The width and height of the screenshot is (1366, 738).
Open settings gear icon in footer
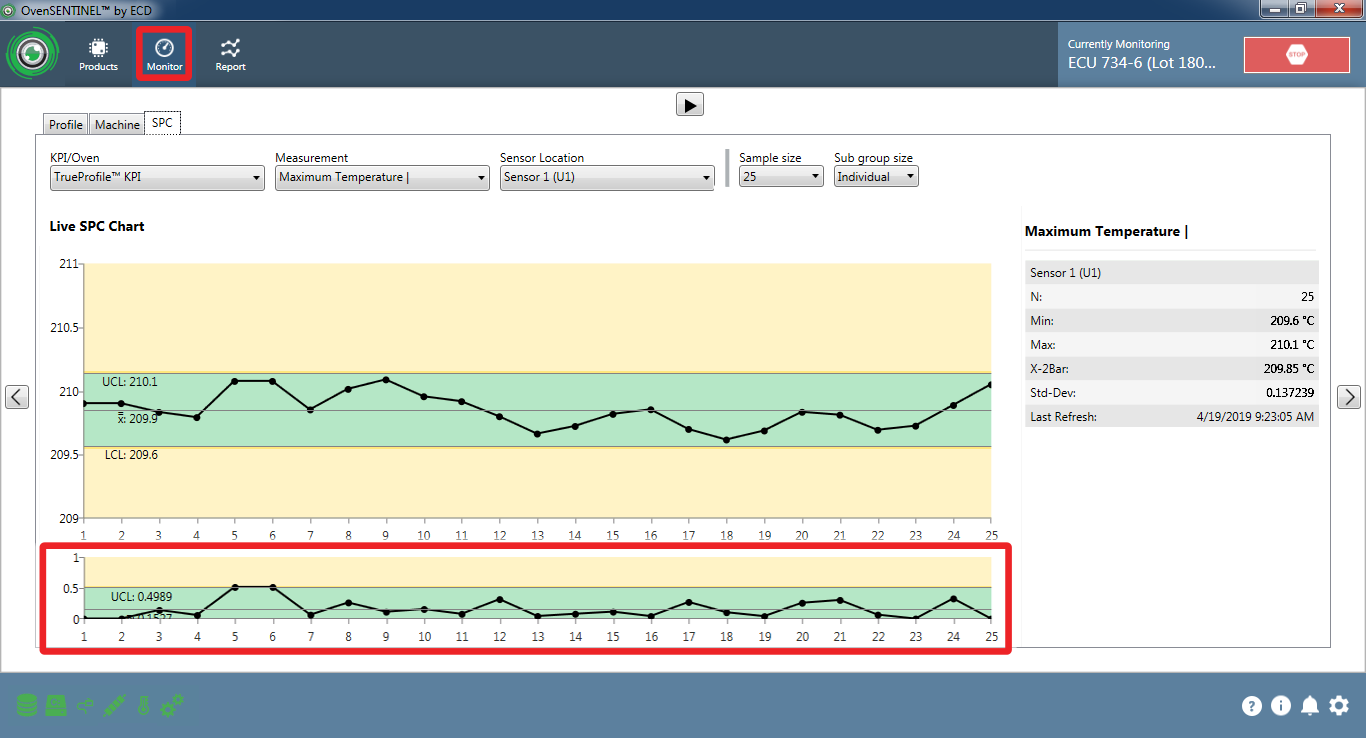pos(1339,706)
